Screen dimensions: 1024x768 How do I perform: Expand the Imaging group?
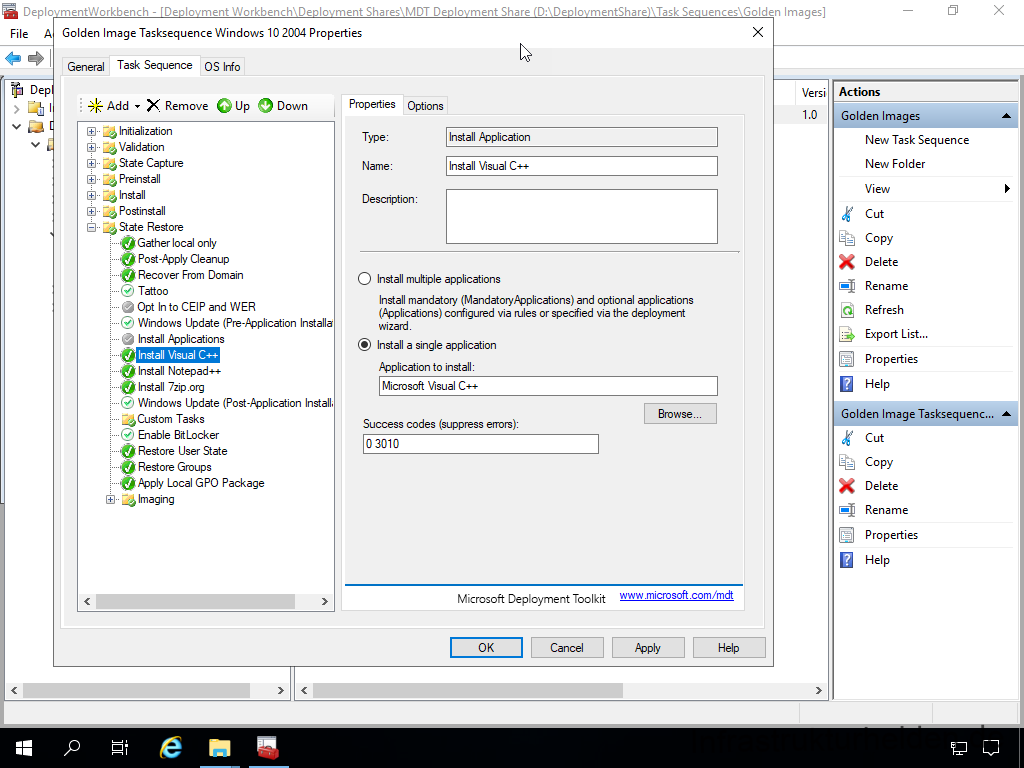coord(110,500)
